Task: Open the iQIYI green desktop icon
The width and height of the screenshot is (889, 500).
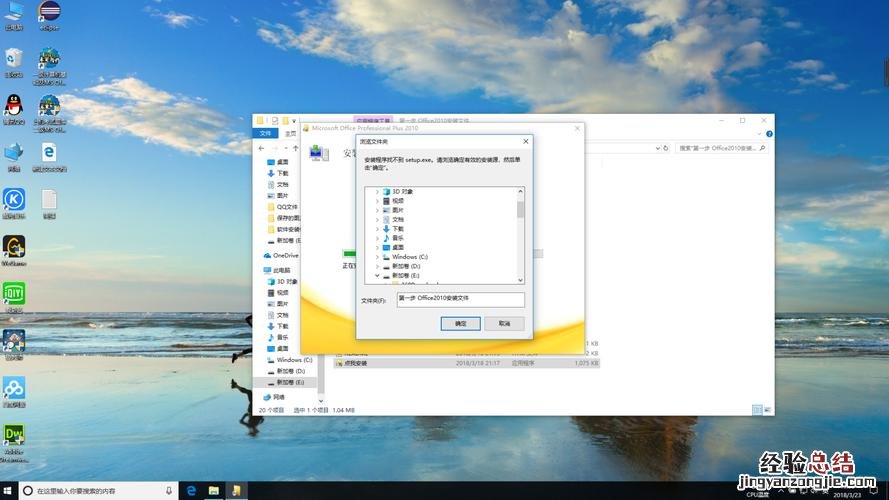Action: [x=14, y=294]
